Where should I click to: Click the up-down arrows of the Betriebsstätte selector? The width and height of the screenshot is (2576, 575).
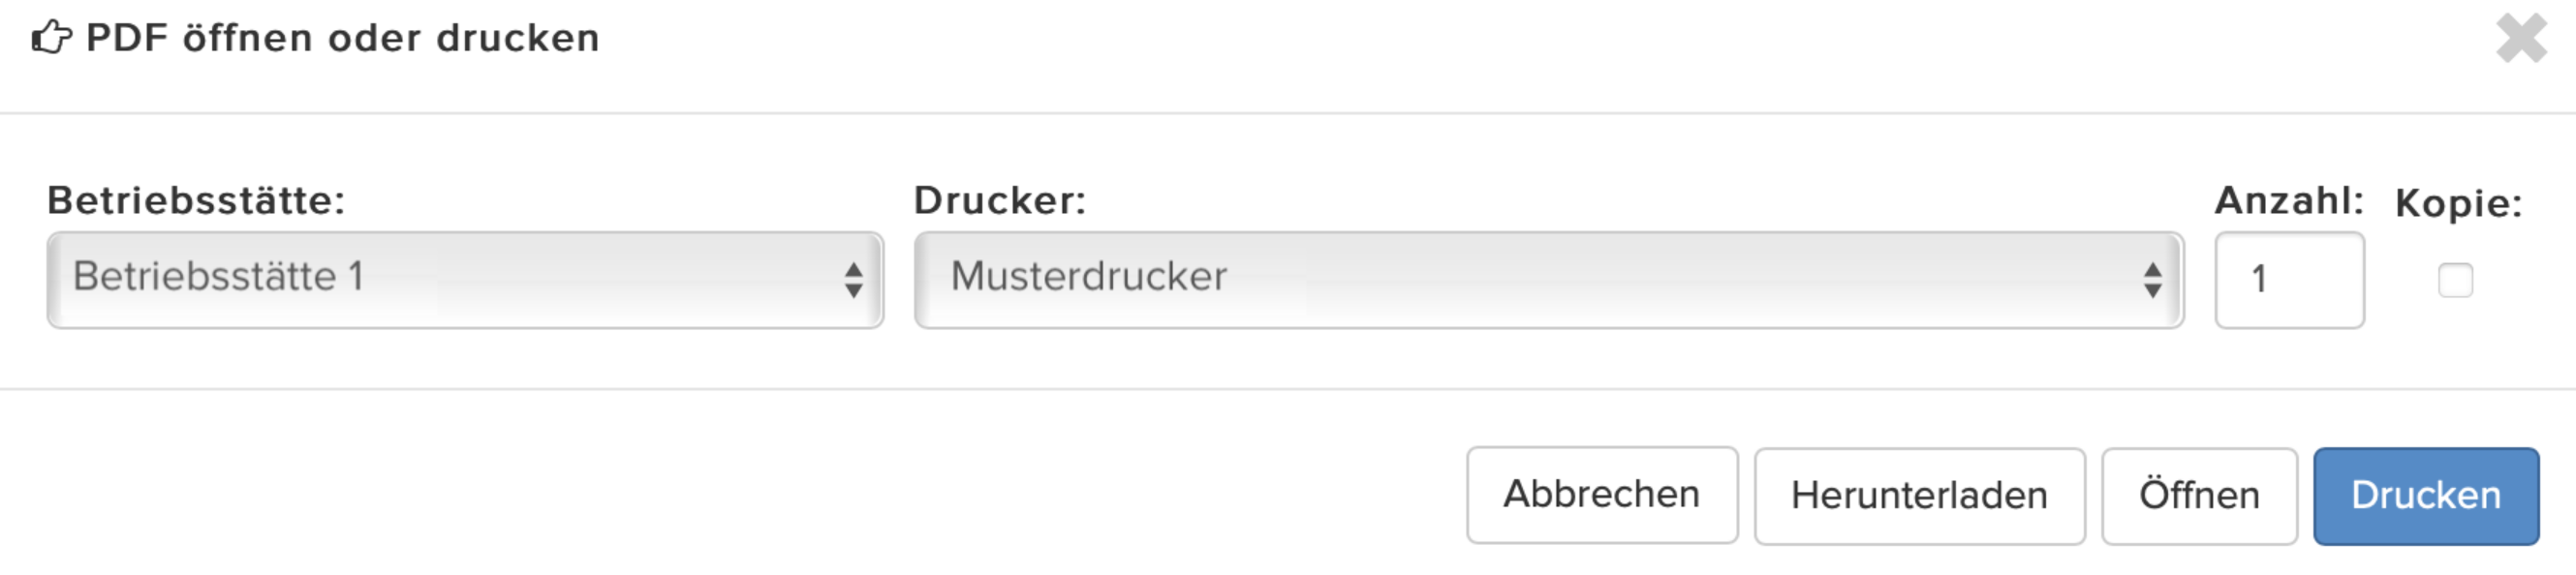(x=853, y=280)
